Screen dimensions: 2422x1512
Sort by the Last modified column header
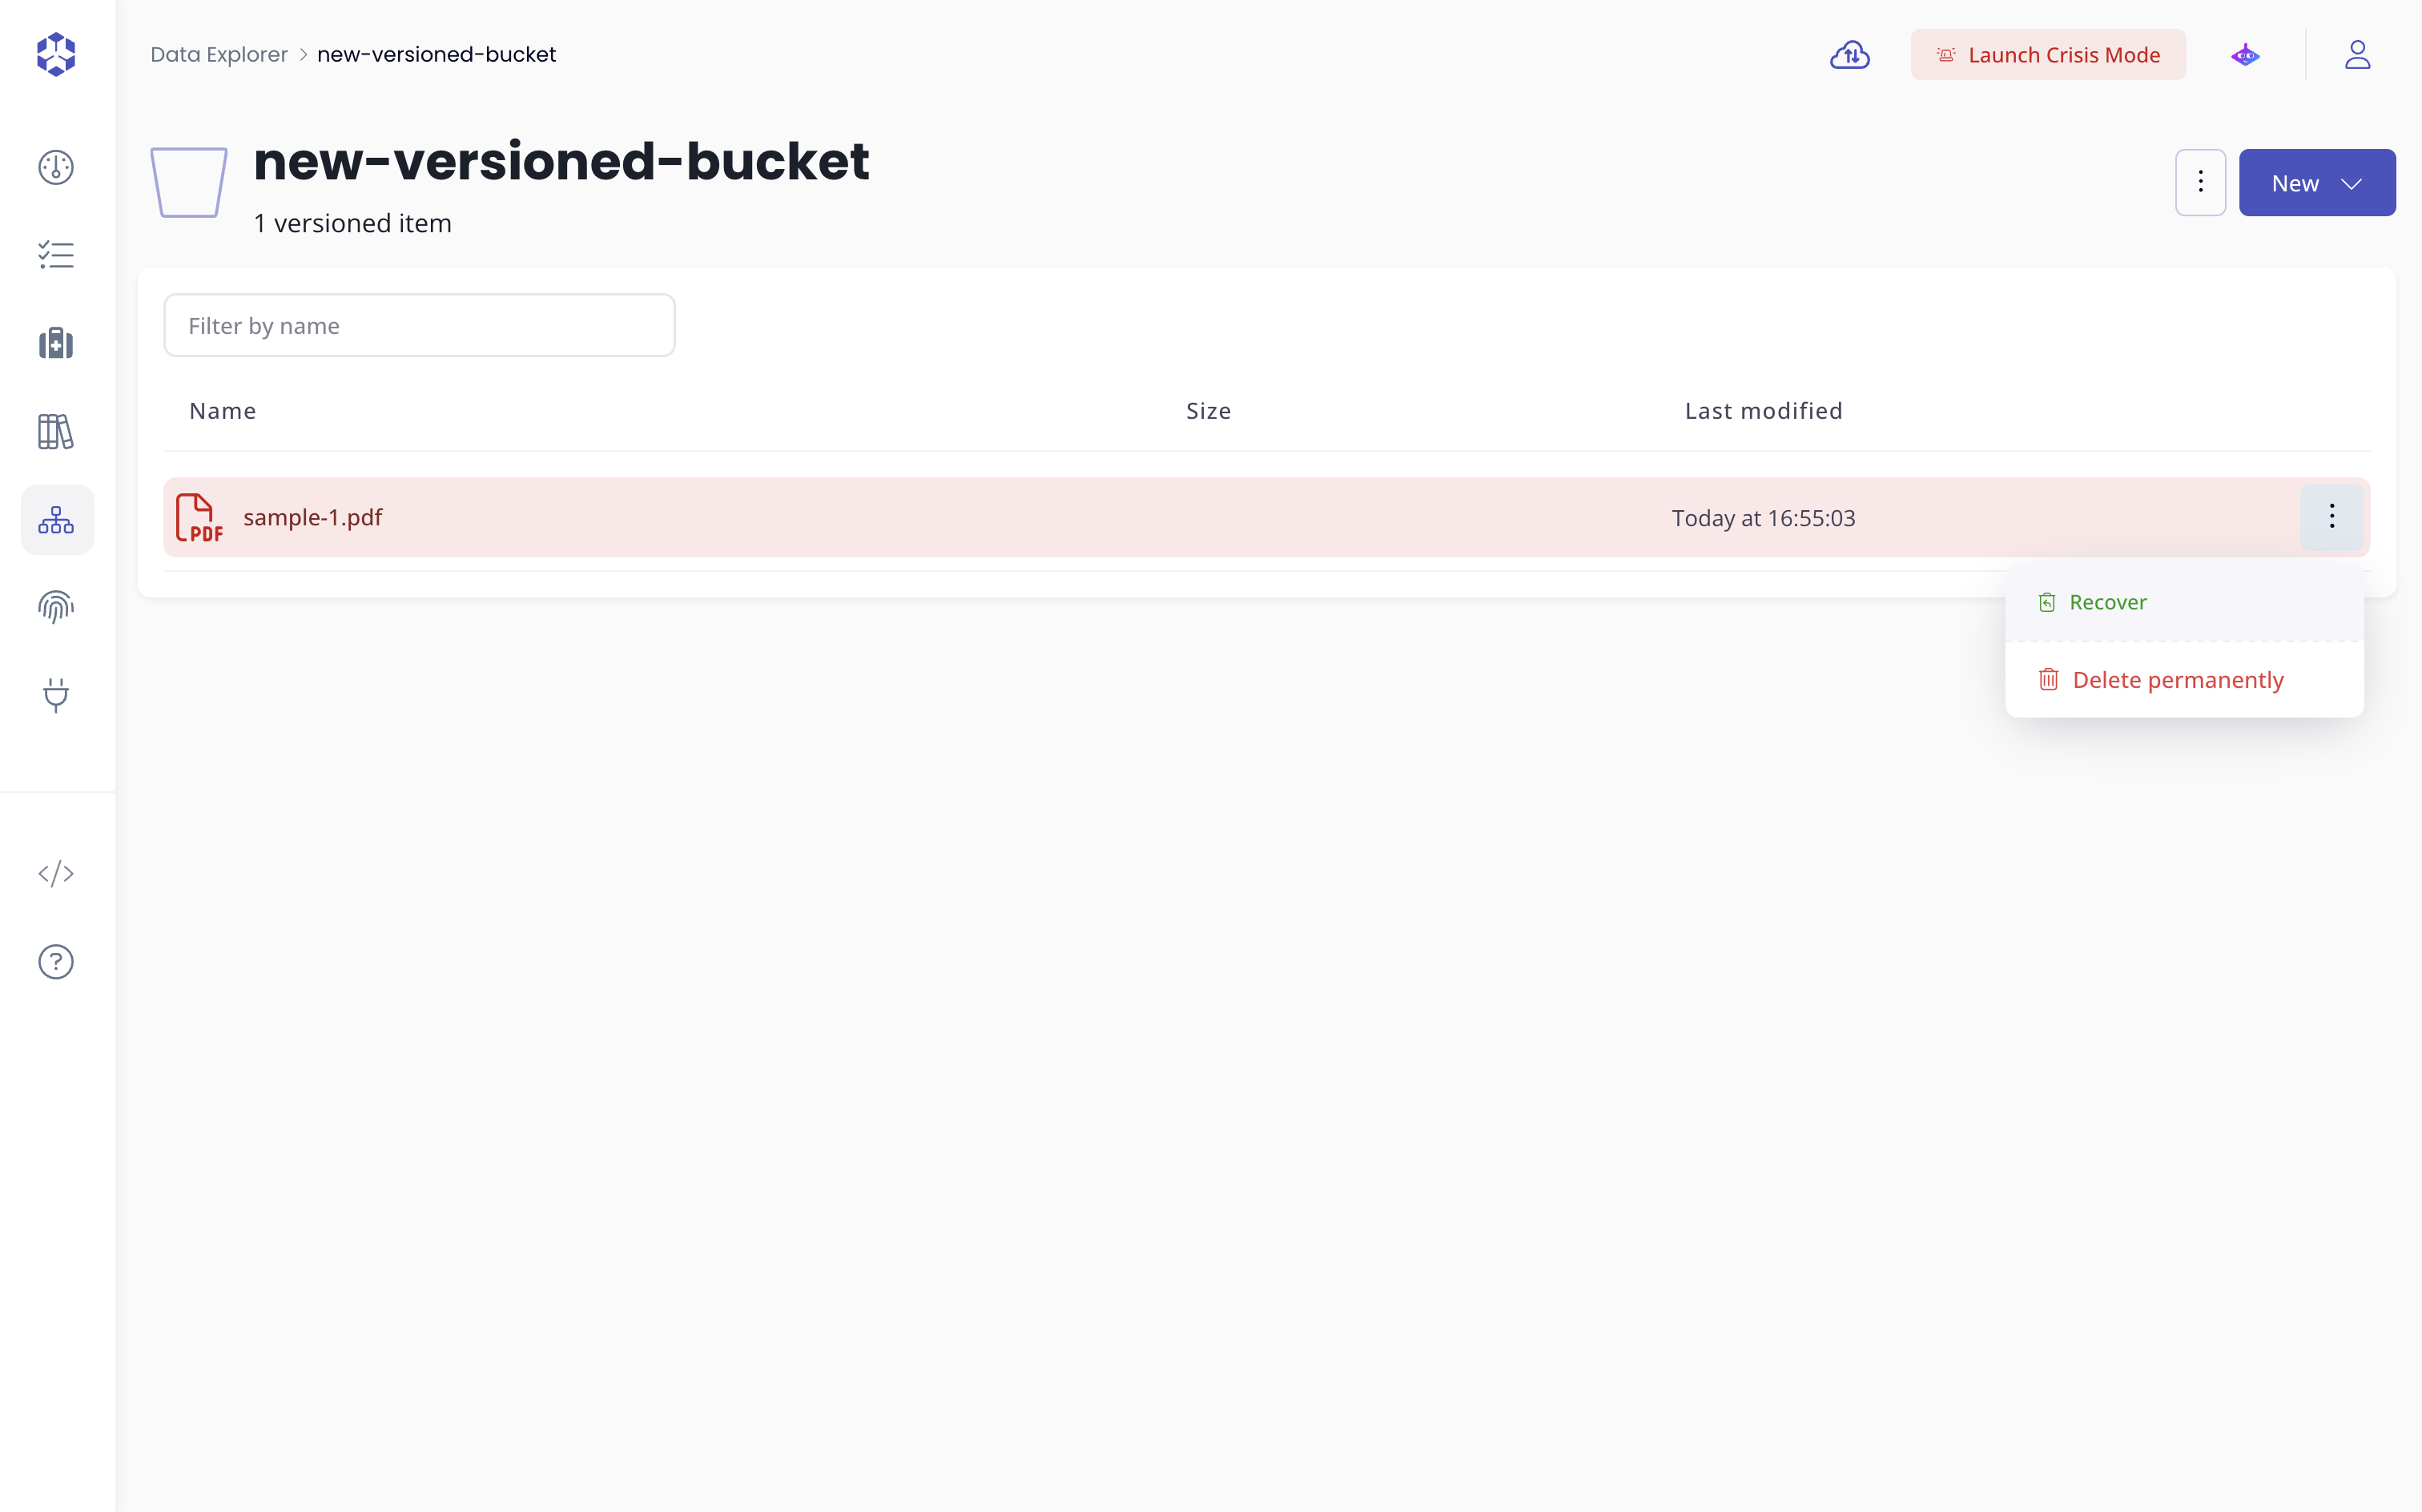1763,411
